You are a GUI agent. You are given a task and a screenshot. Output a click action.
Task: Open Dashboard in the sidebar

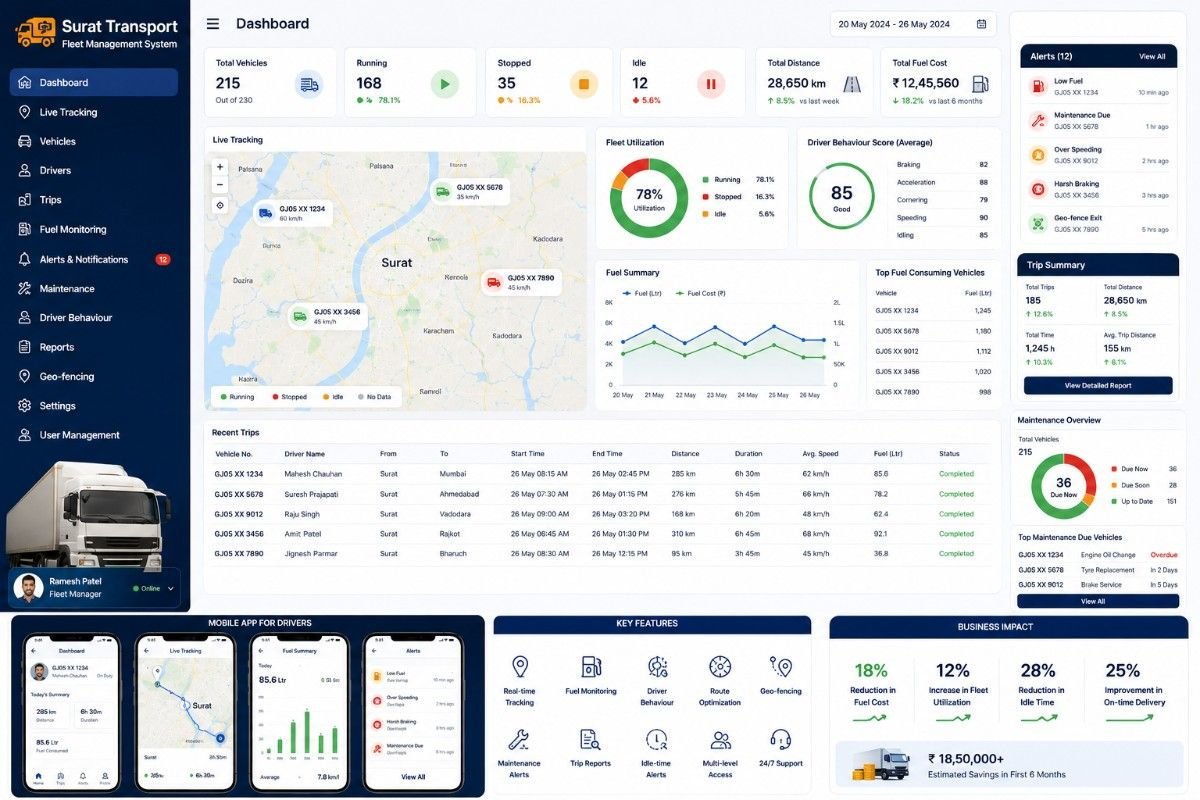(x=94, y=83)
